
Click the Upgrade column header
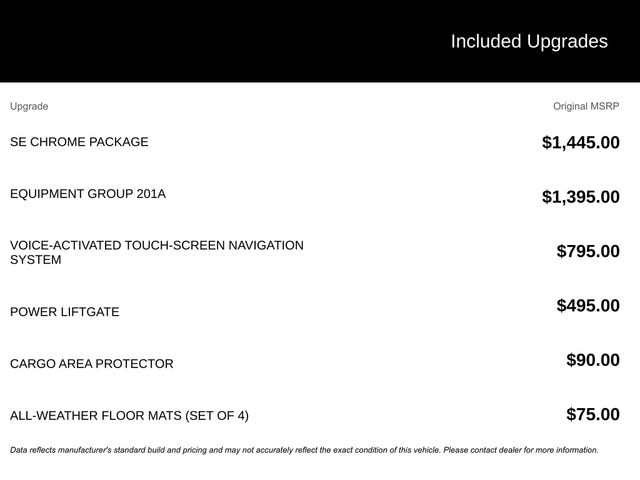point(29,106)
